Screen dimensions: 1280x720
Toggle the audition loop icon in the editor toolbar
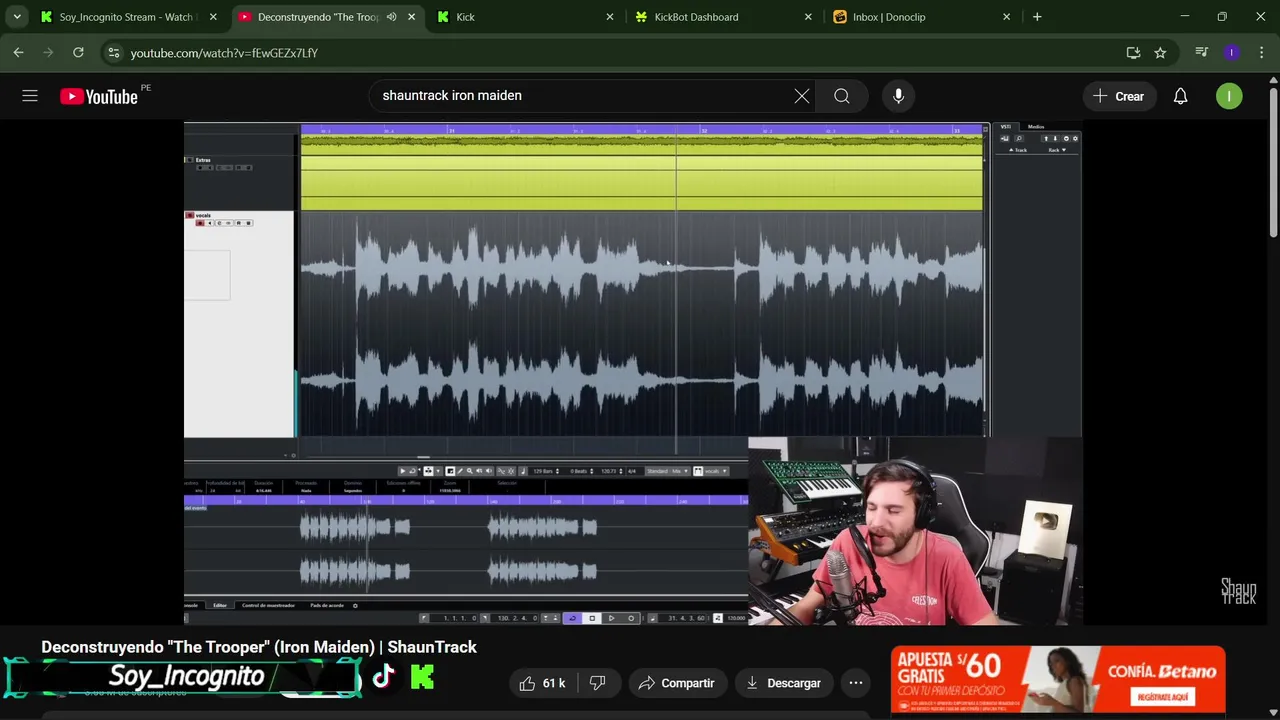pyautogui.click(x=412, y=471)
